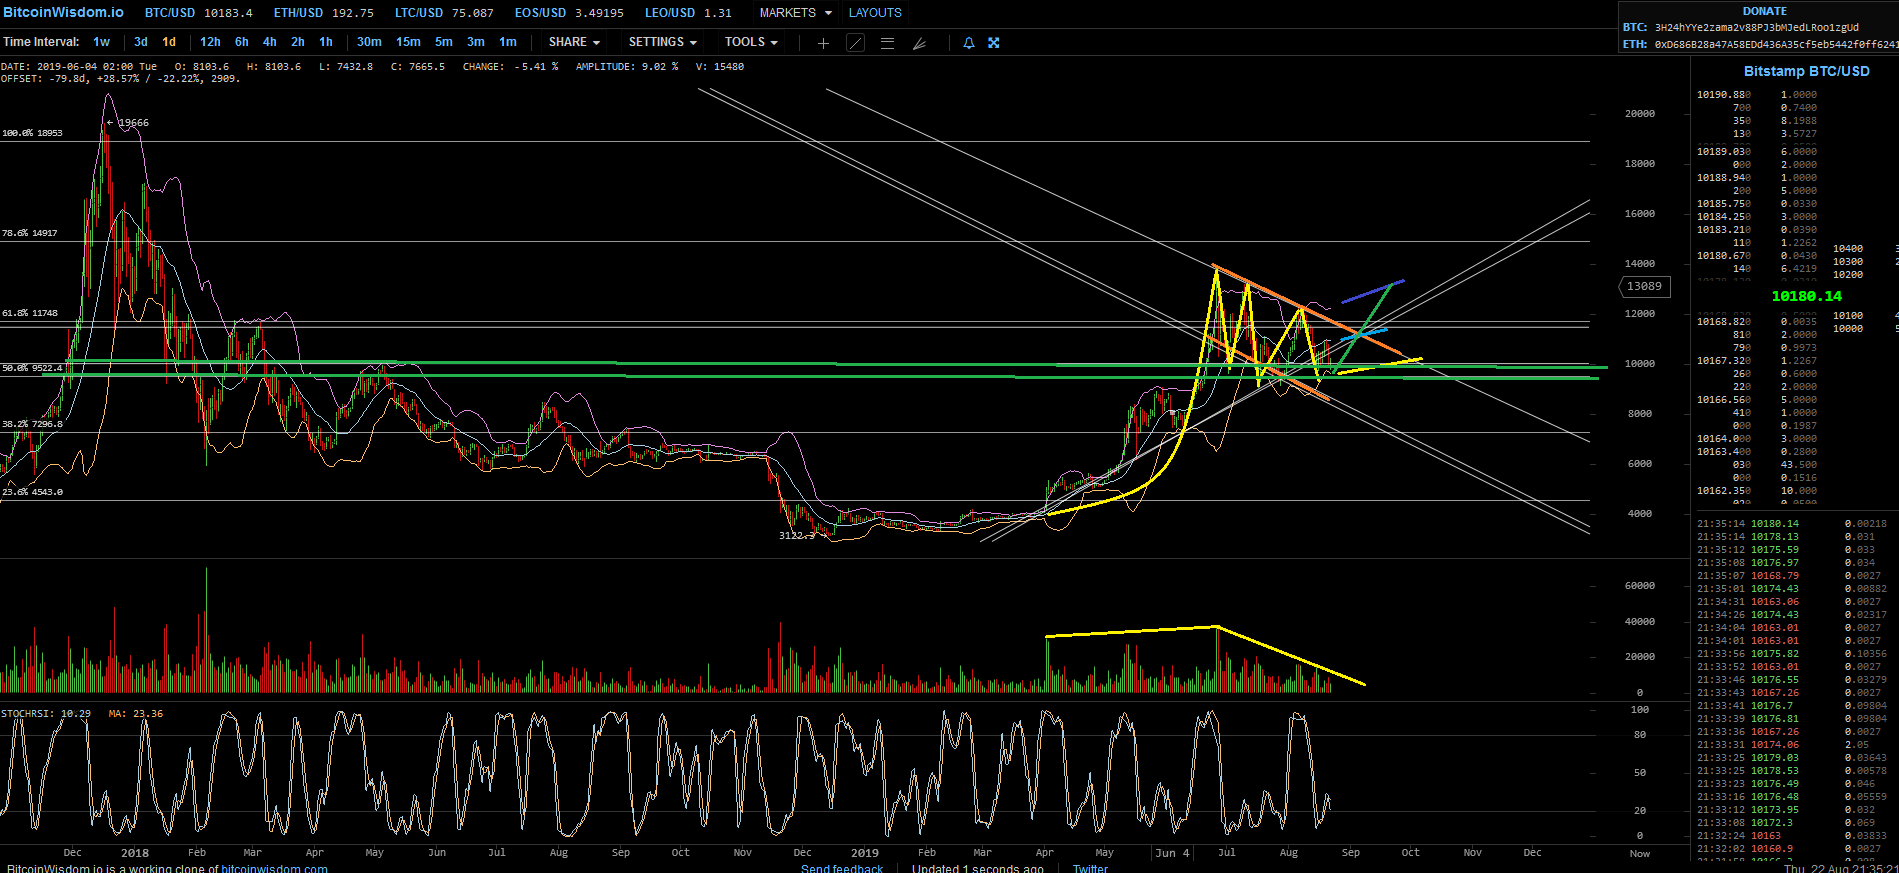
Task: Toggle fullscreen chart mode icon
Action: 994,43
